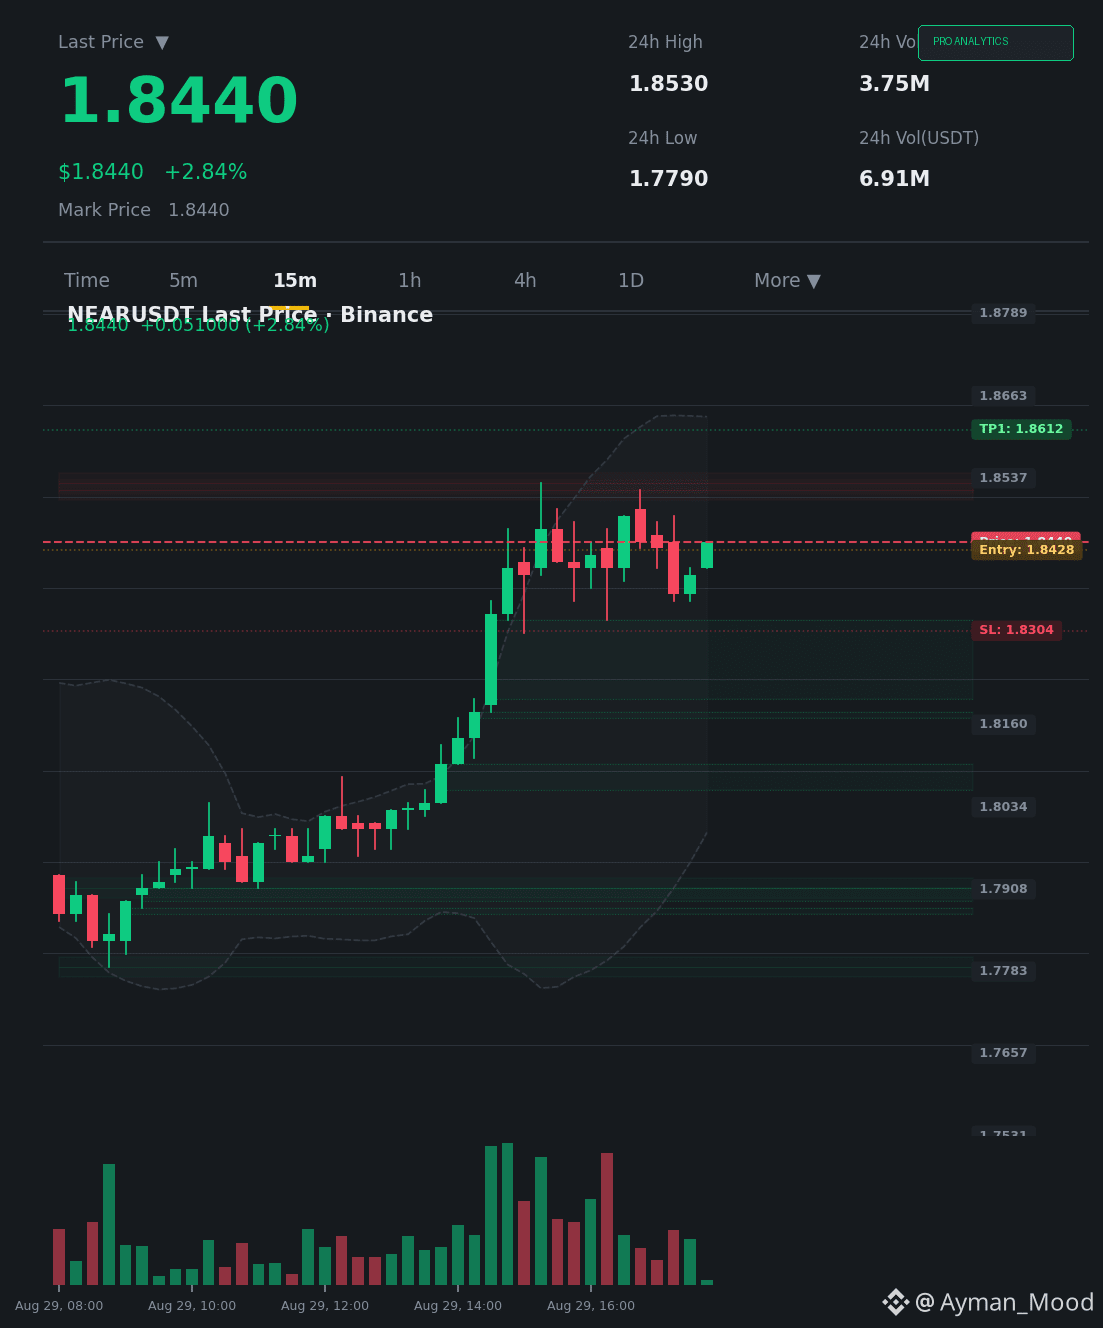
Task: Expand the More timeframes dropdown
Action: tap(787, 281)
